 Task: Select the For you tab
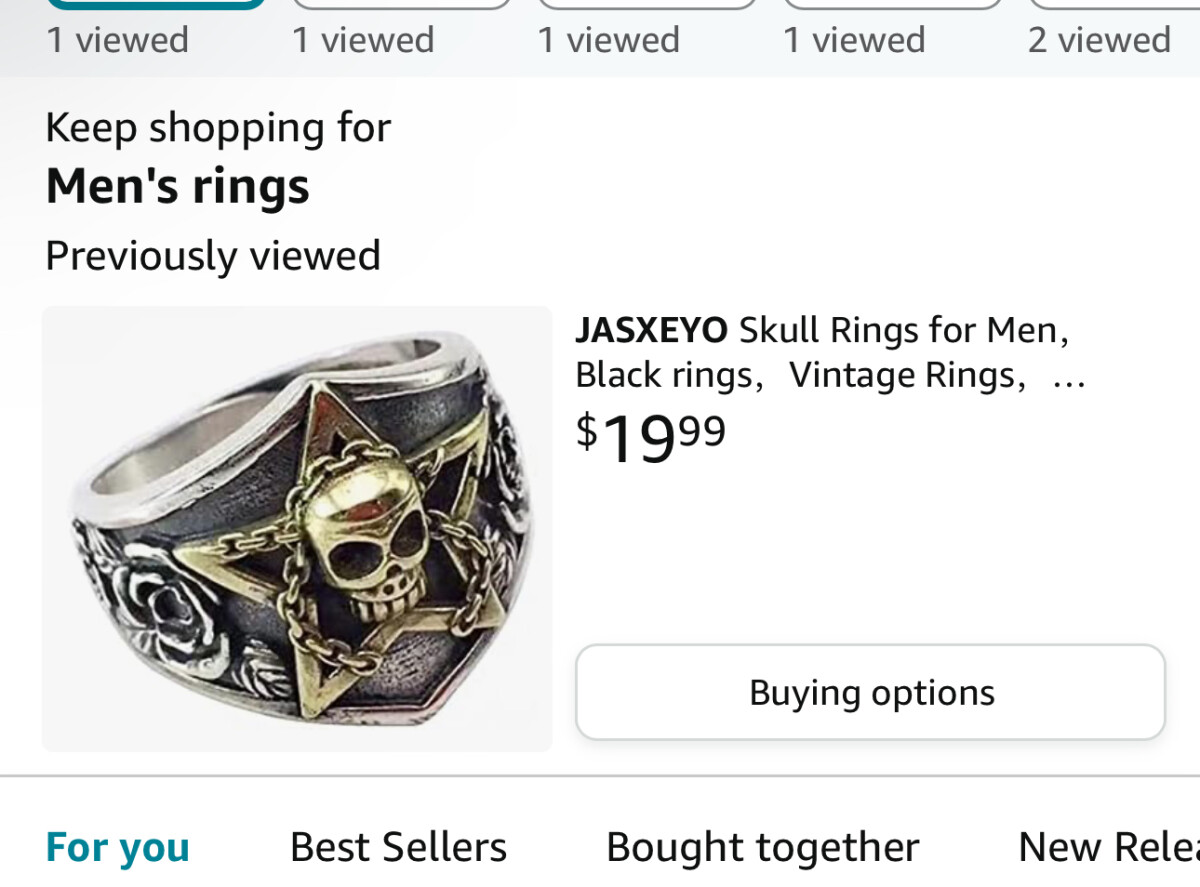point(117,847)
